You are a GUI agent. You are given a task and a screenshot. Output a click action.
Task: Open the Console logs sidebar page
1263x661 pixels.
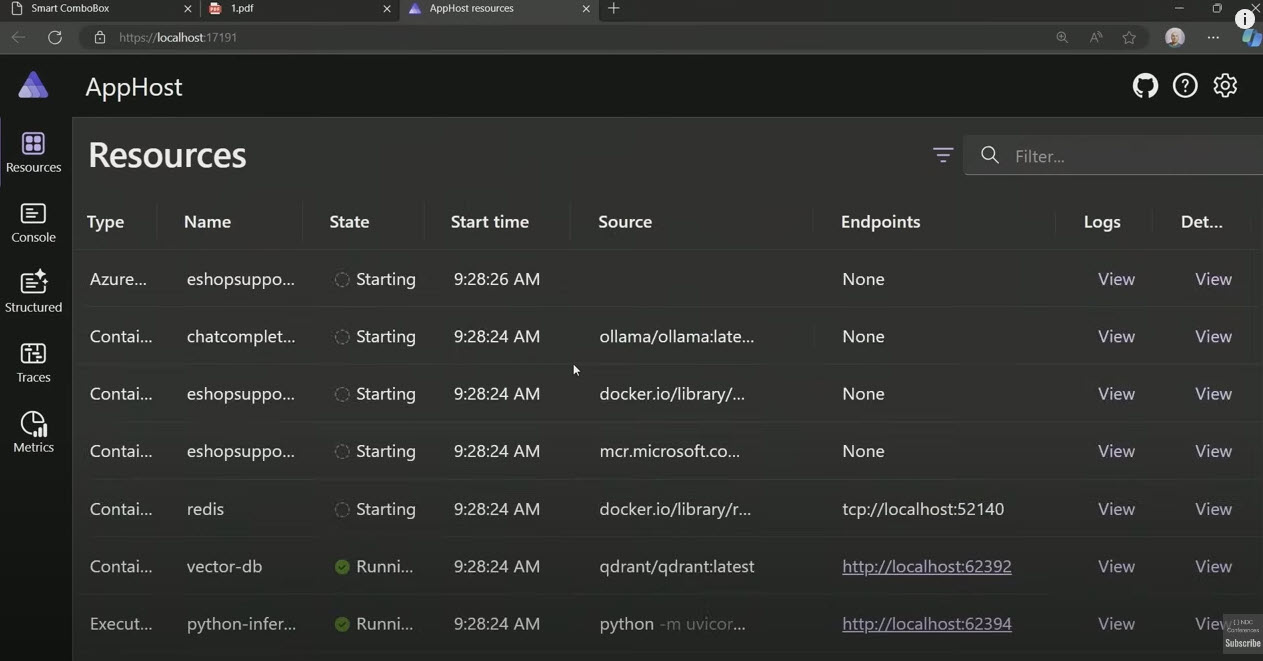(x=33, y=223)
